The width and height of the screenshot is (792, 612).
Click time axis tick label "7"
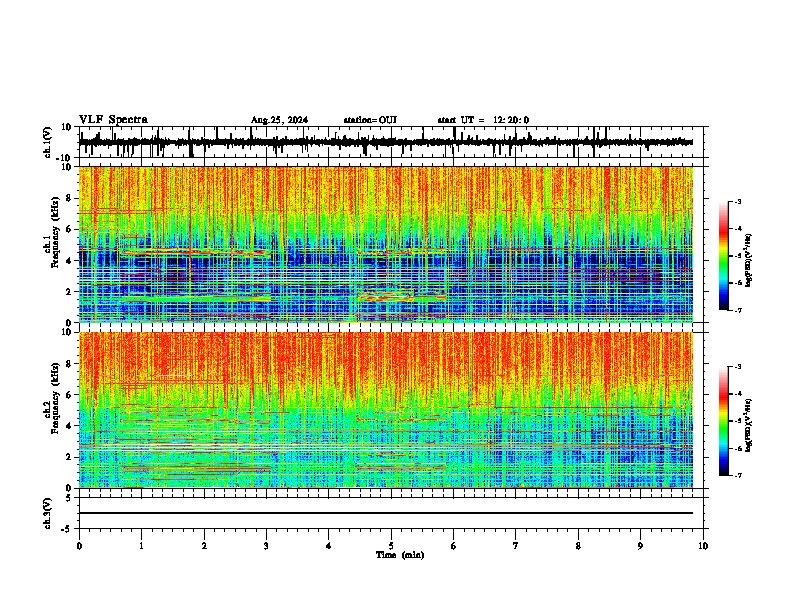516,546
